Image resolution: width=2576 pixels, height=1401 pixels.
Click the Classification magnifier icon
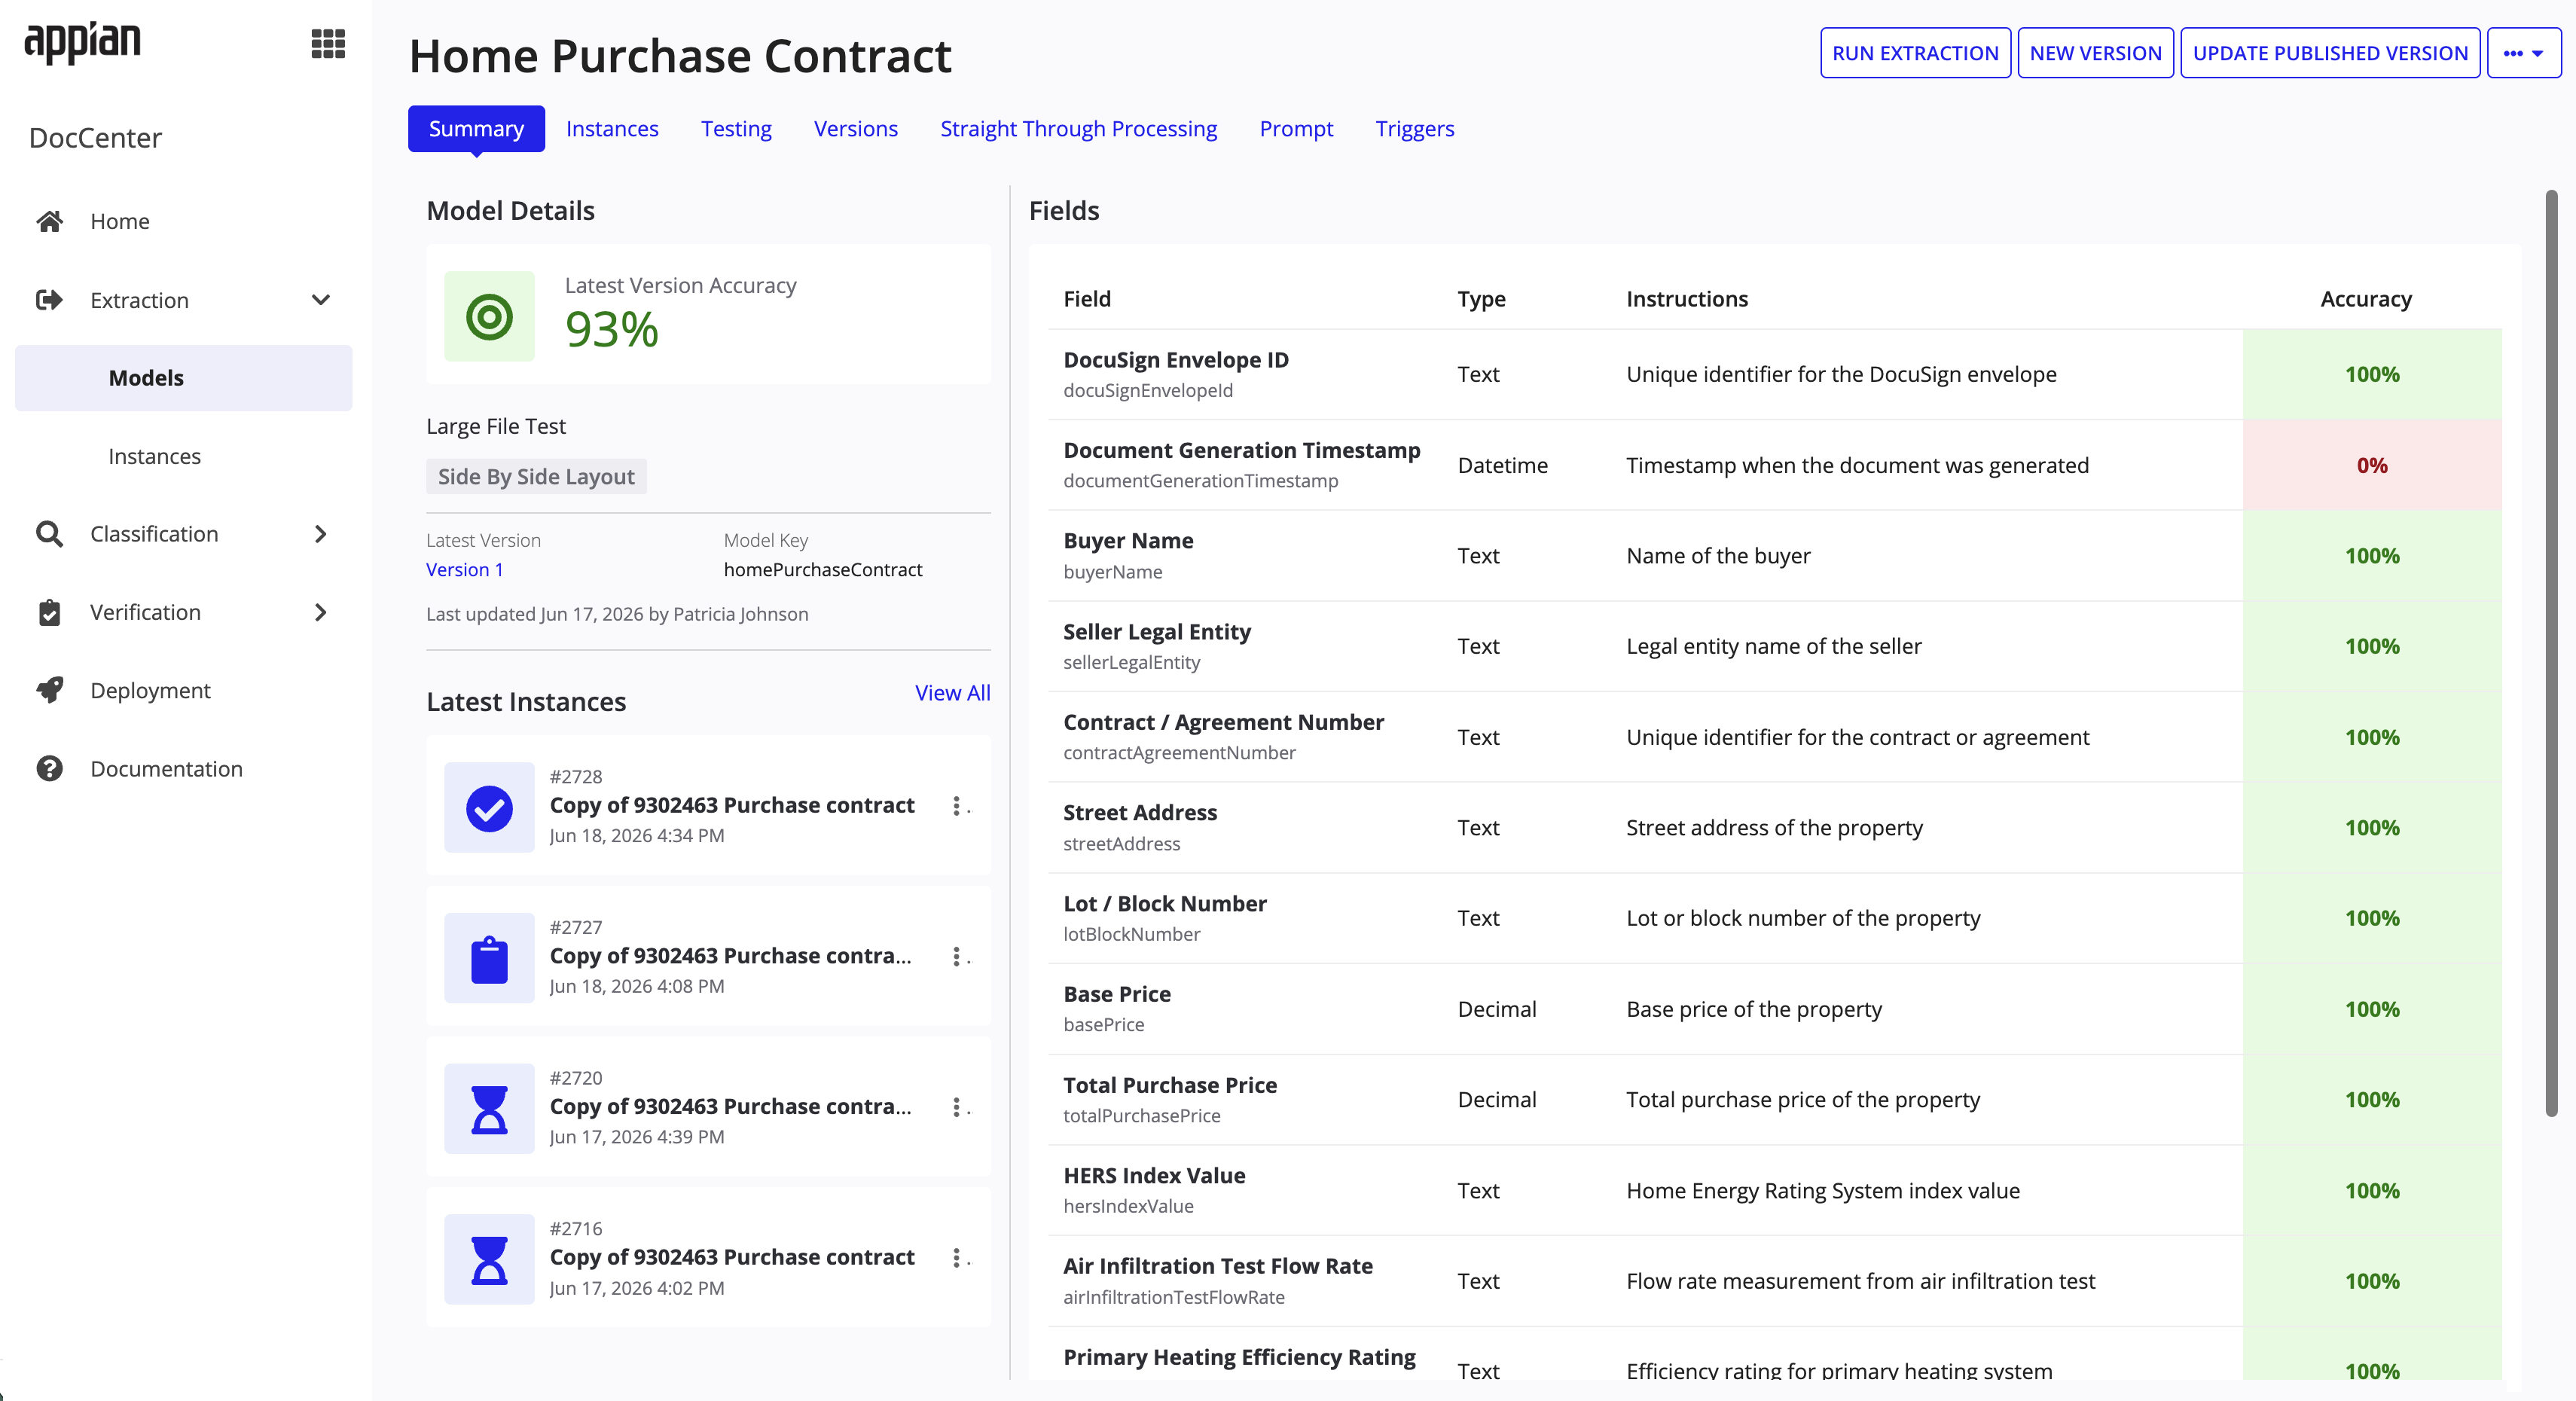(49, 534)
